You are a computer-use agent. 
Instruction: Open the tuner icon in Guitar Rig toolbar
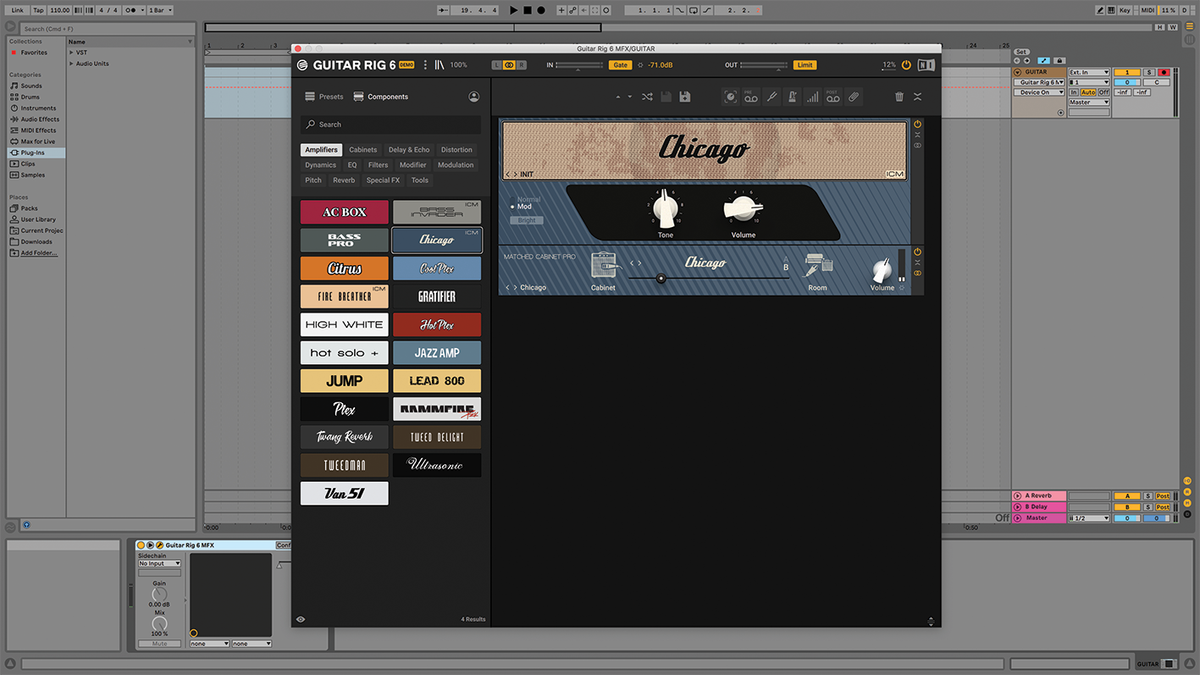(x=771, y=97)
